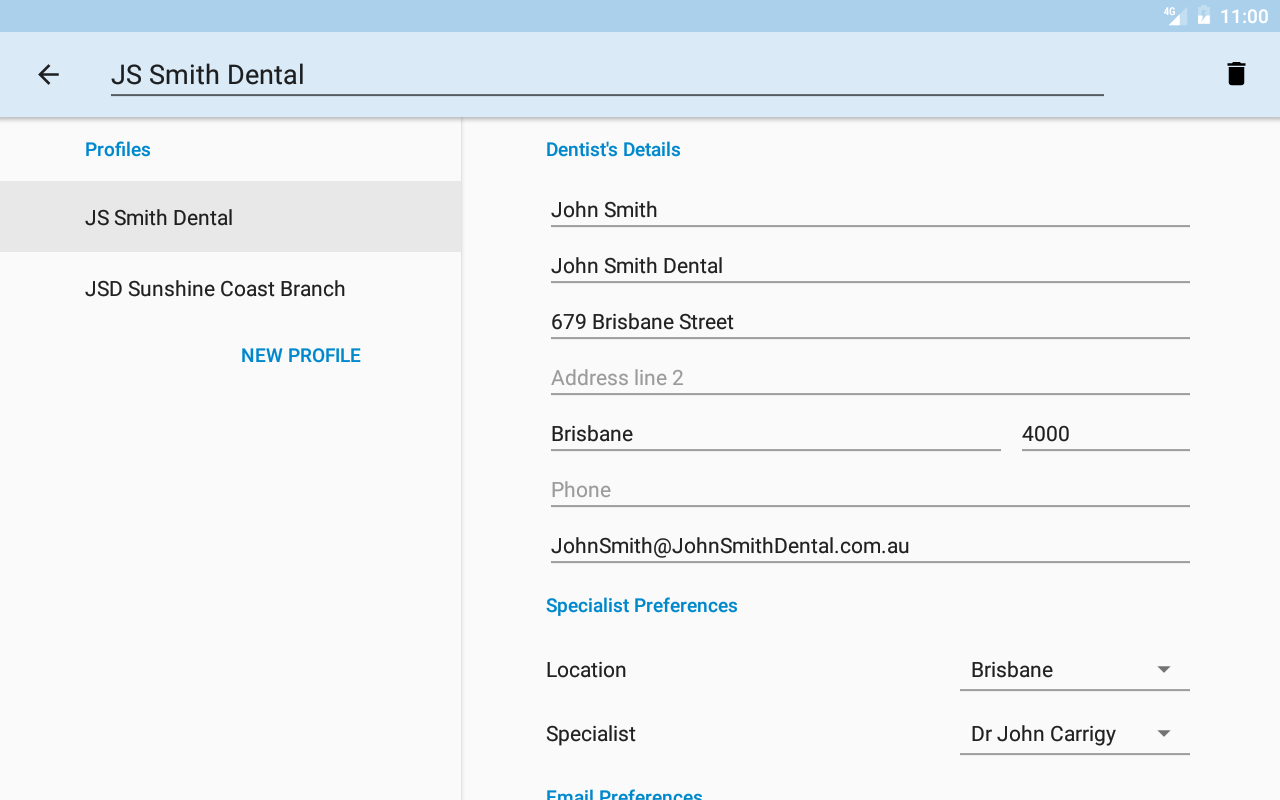The width and height of the screenshot is (1280, 800).
Task: Tap the battery status icon
Action: coord(1204,16)
